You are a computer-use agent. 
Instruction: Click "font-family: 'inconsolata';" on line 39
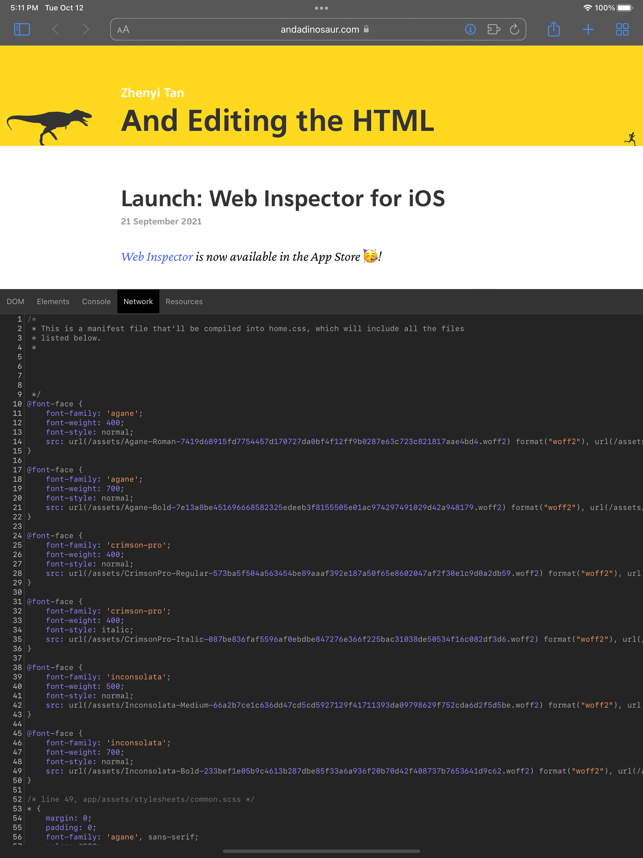point(108,677)
